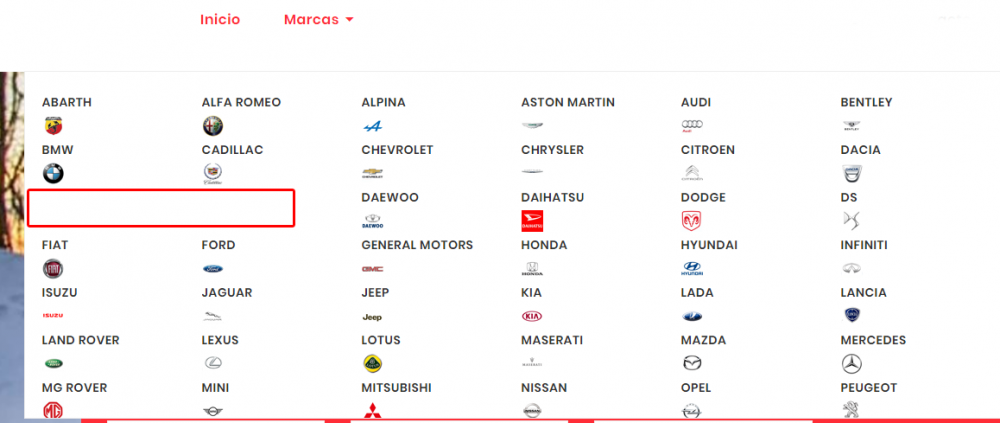The width and height of the screenshot is (1000, 423).
Task: Select the DODGE brand name
Action: click(x=703, y=198)
